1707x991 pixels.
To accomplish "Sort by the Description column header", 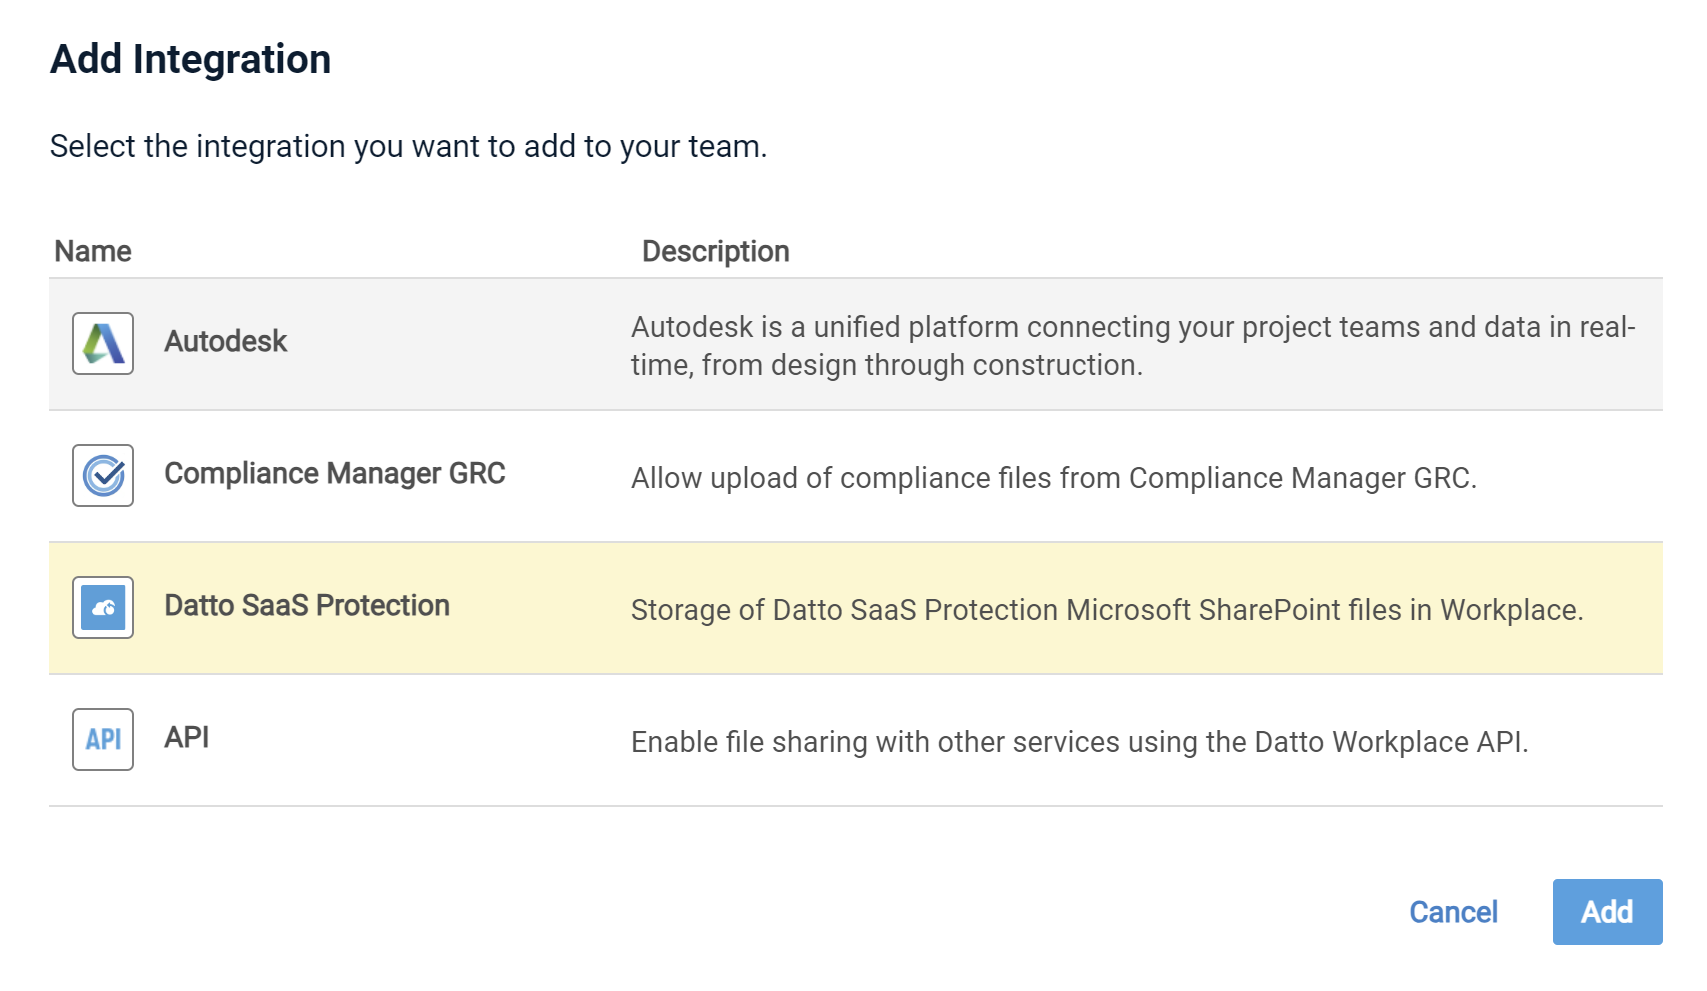I will (x=715, y=251).
